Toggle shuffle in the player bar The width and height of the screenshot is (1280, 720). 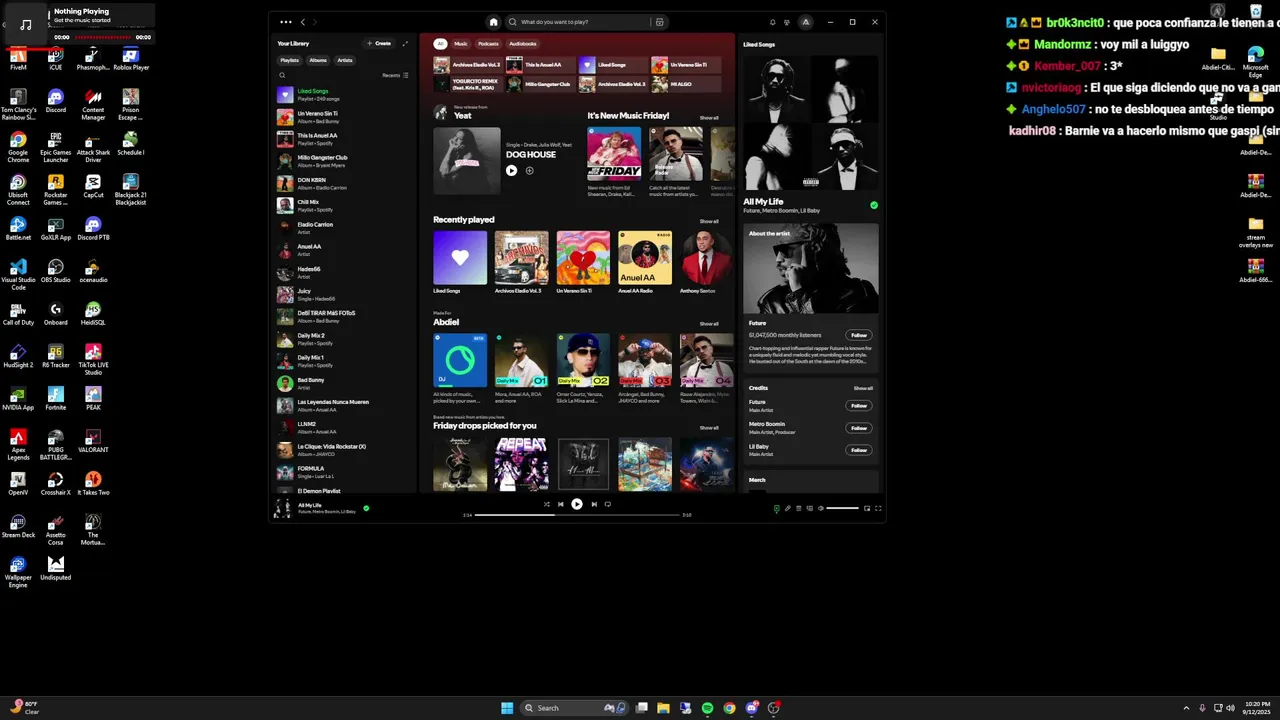point(546,504)
